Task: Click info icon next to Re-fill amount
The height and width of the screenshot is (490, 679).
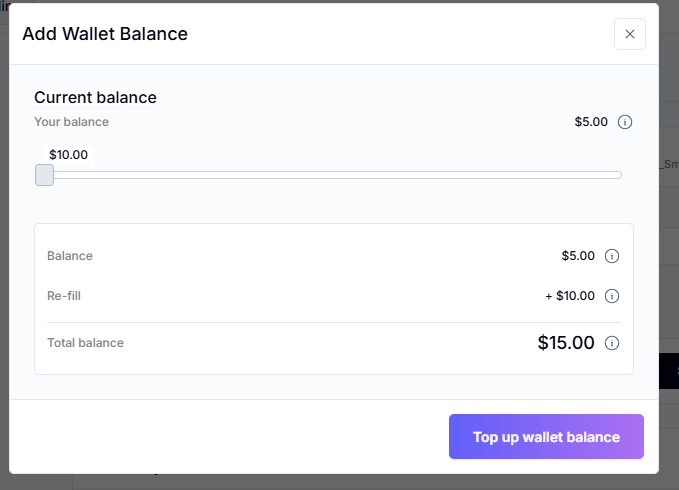Action: pos(612,296)
